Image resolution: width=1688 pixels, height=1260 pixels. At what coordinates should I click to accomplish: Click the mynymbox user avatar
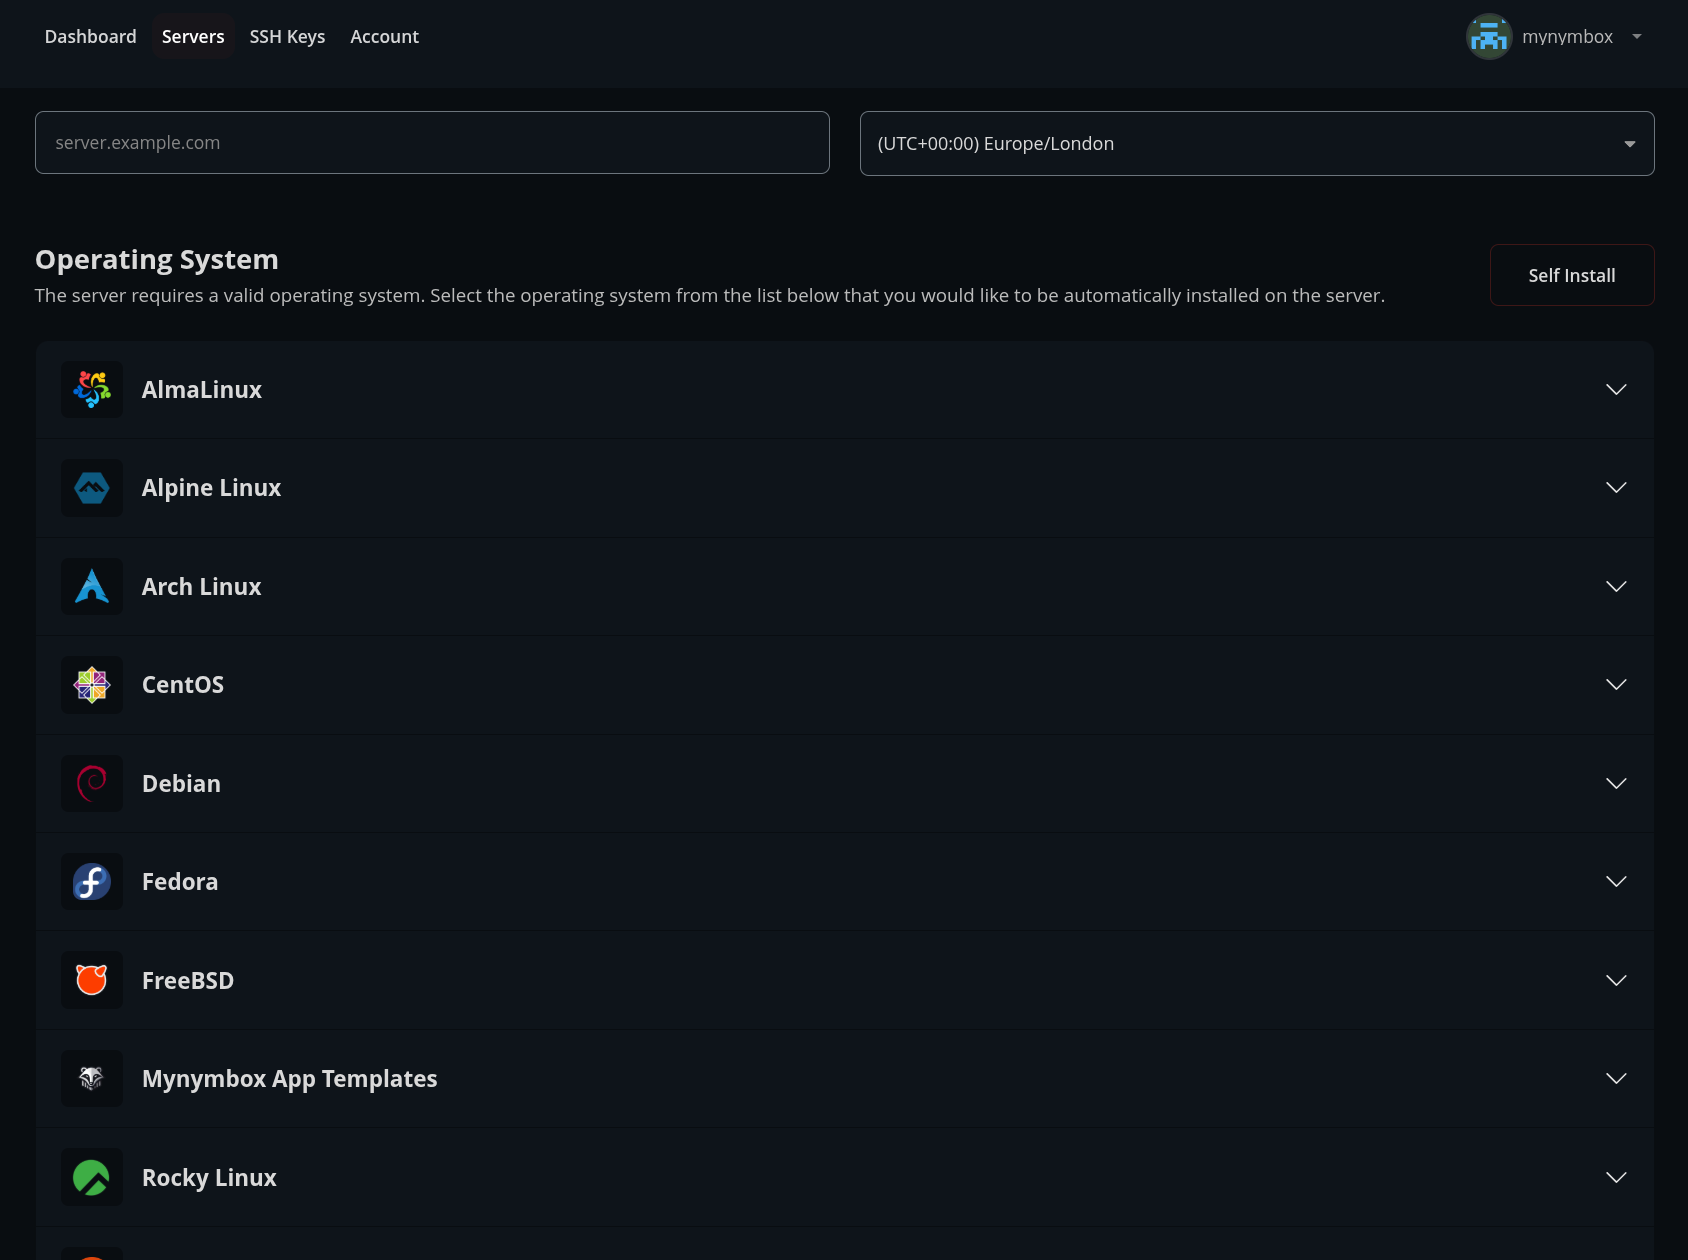pyautogui.click(x=1489, y=37)
